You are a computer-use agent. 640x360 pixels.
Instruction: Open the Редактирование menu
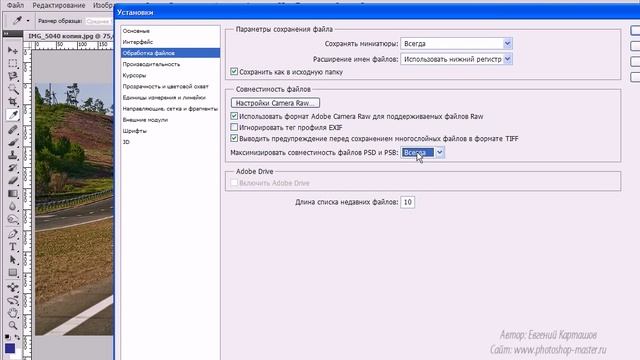pyautogui.click(x=59, y=5)
